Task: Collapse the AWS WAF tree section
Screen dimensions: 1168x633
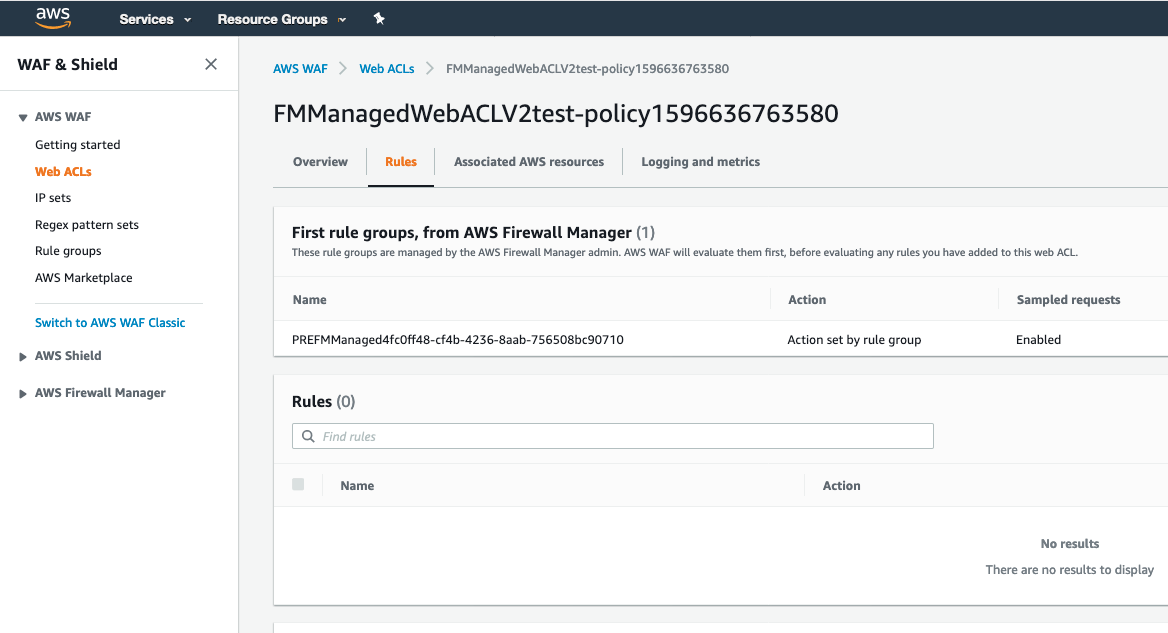Action: 23,117
